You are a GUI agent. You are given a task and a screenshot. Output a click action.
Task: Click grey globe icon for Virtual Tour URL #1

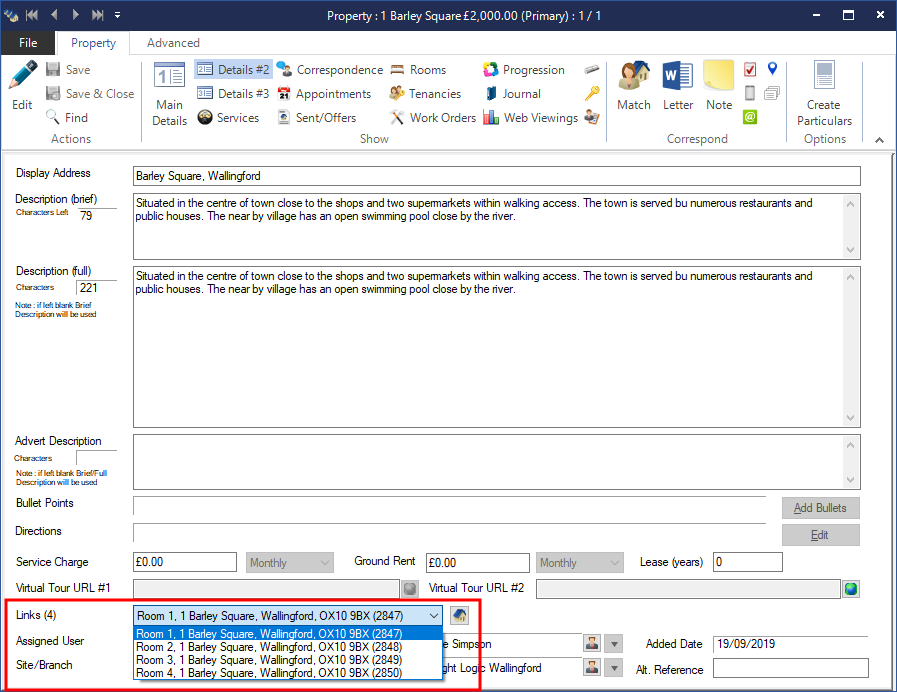[410, 588]
